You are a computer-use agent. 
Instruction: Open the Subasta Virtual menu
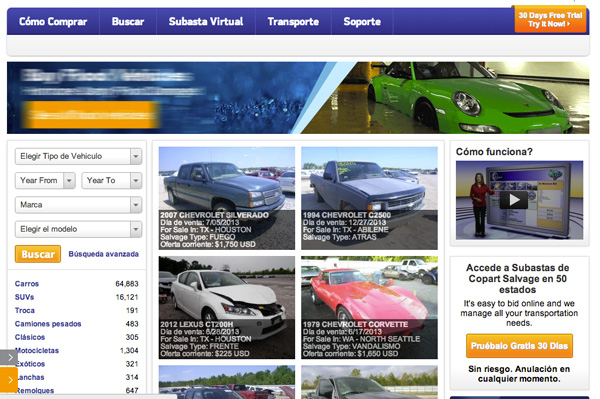coord(206,21)
